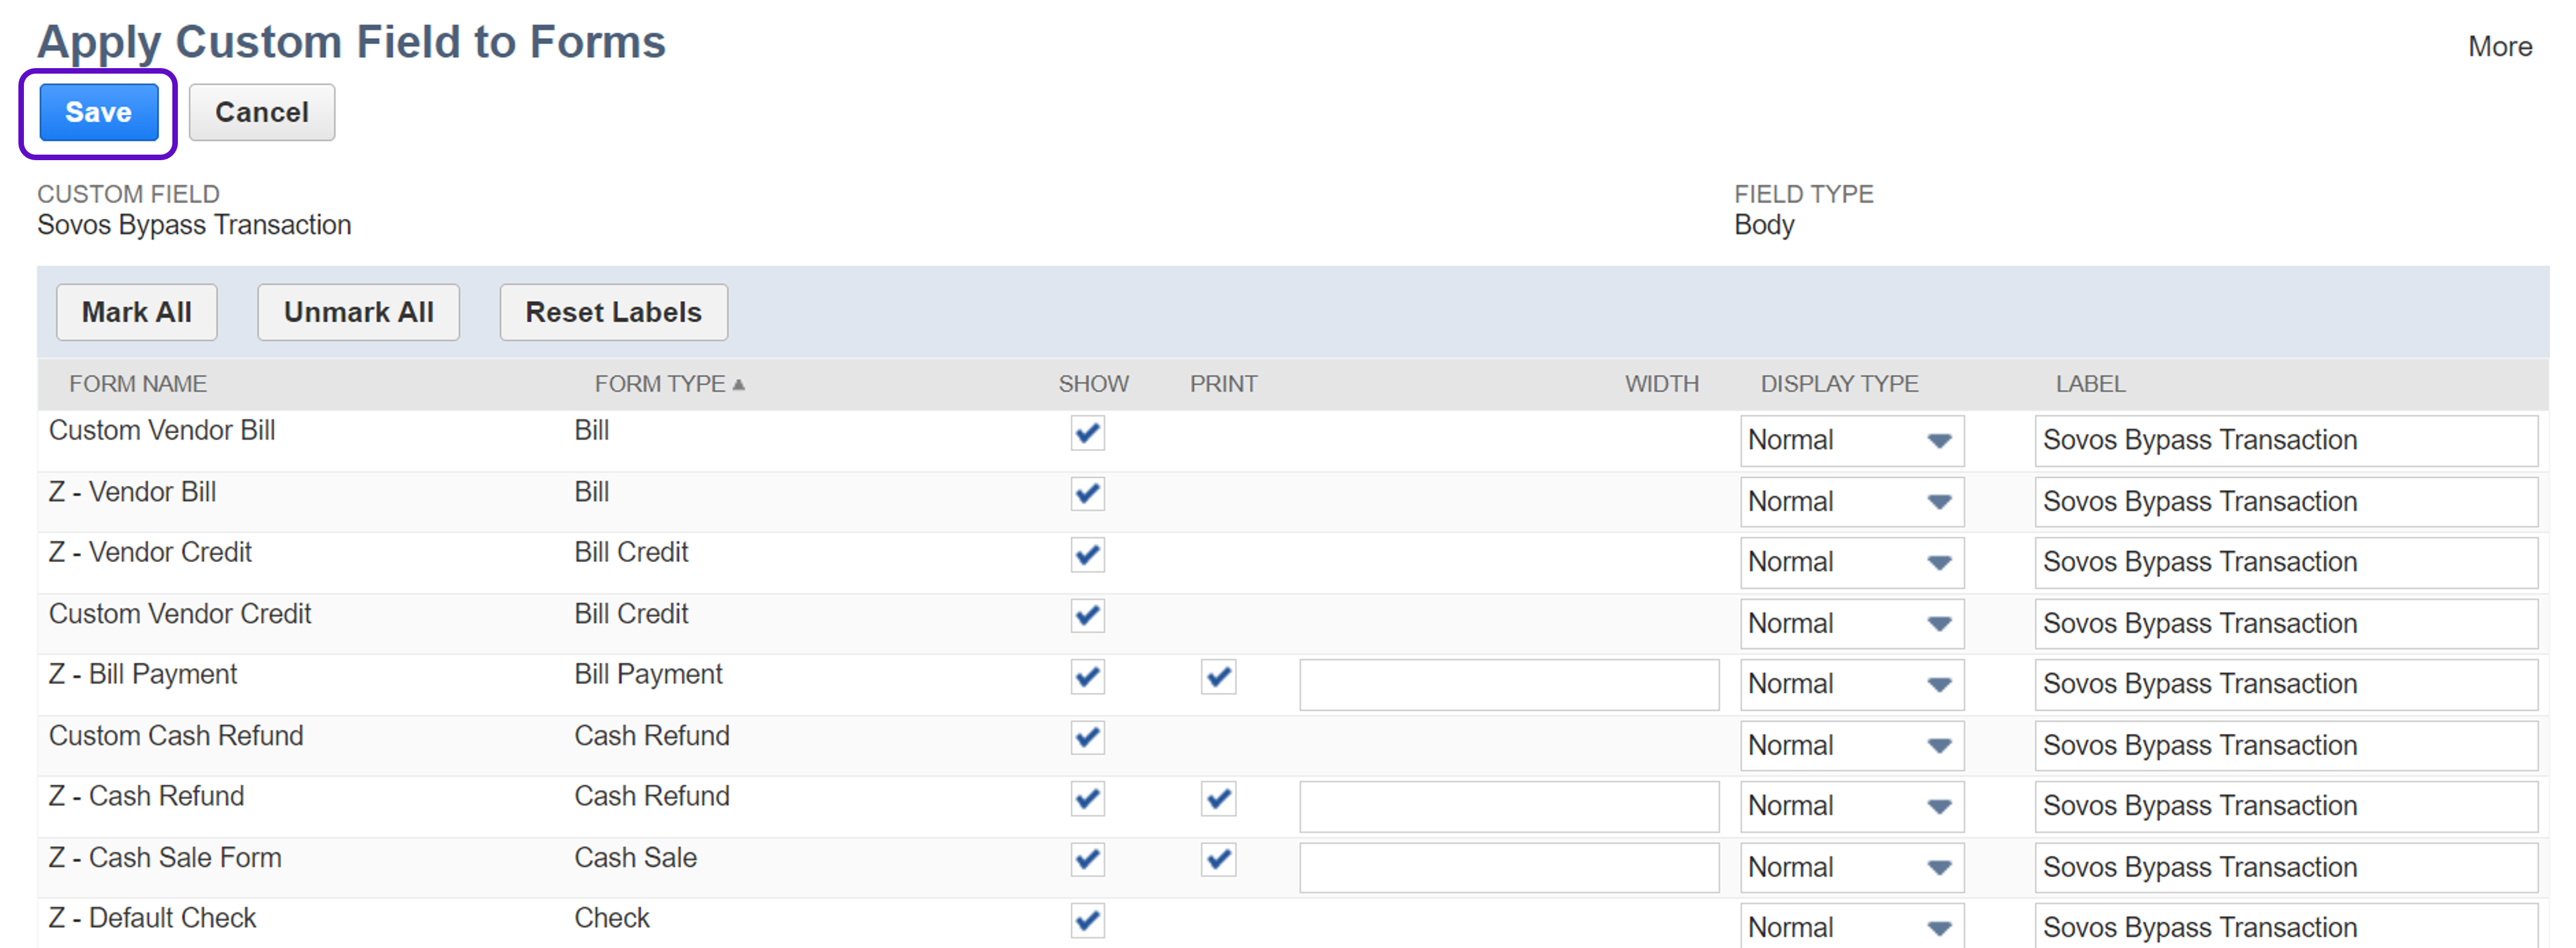Image resolution: width=2576 pixels, height=948 pixels.
Task: Toggle Show checkbox for Z - Vendor Credit
Action: click(x=1087, y=556)
